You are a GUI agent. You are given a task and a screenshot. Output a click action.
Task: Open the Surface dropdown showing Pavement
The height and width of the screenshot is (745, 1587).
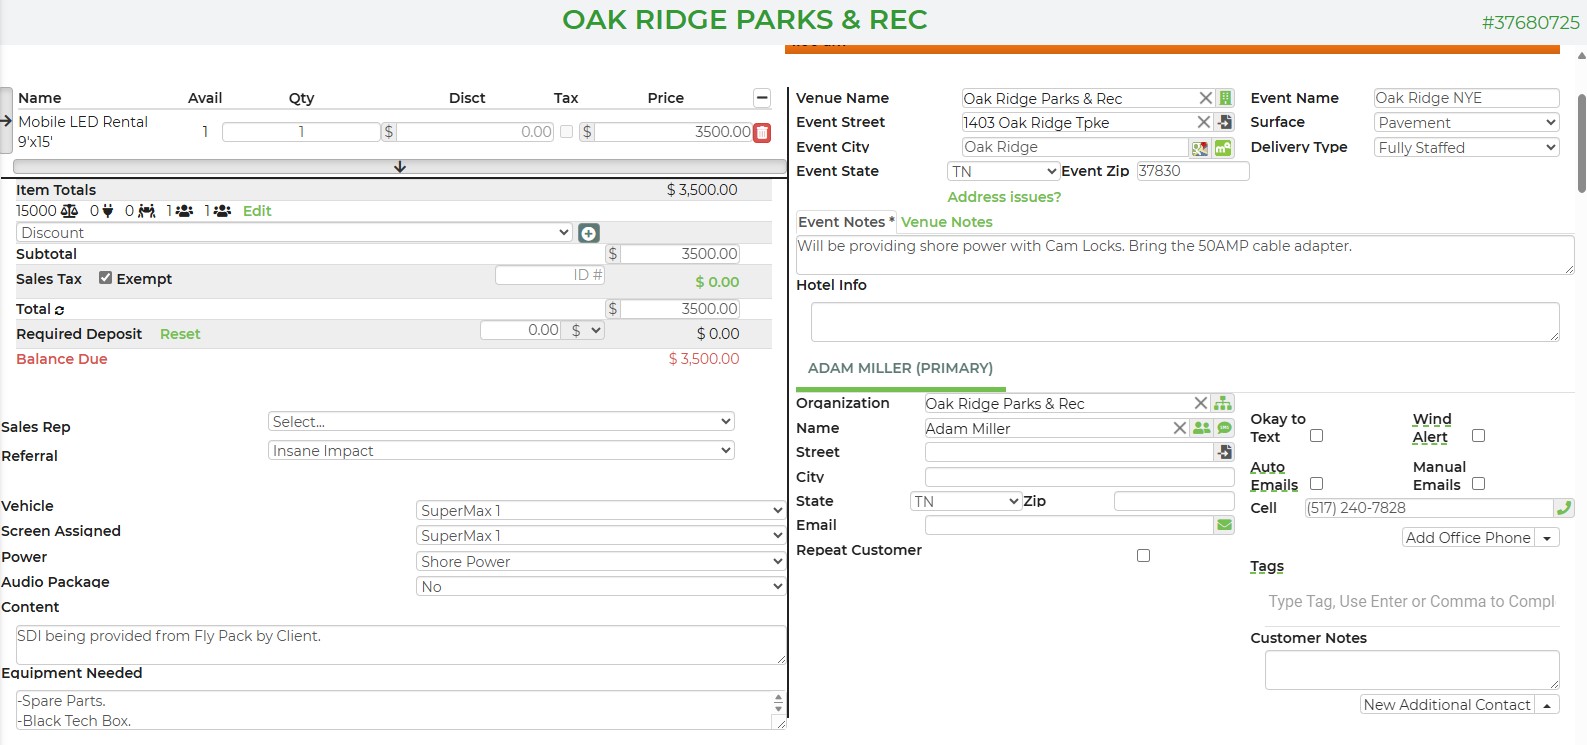pos(1466,123)
